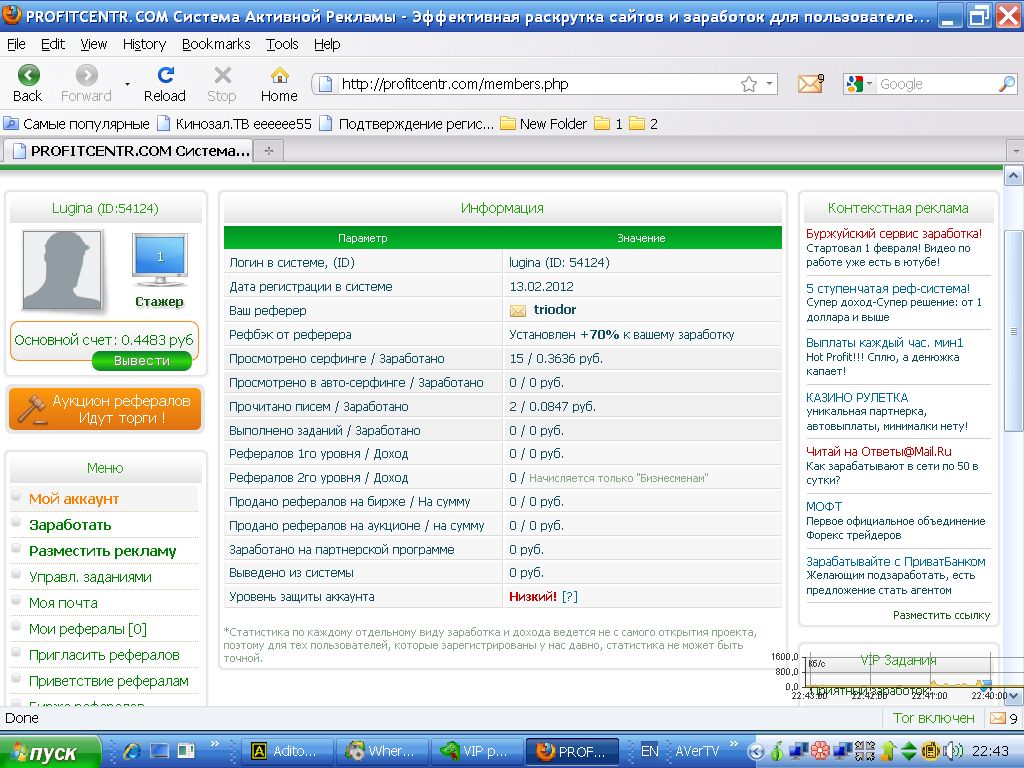This screenshot has width=1024, height=768.
Task: Open the Bookmarks menu
Action: tap(216, 44)
